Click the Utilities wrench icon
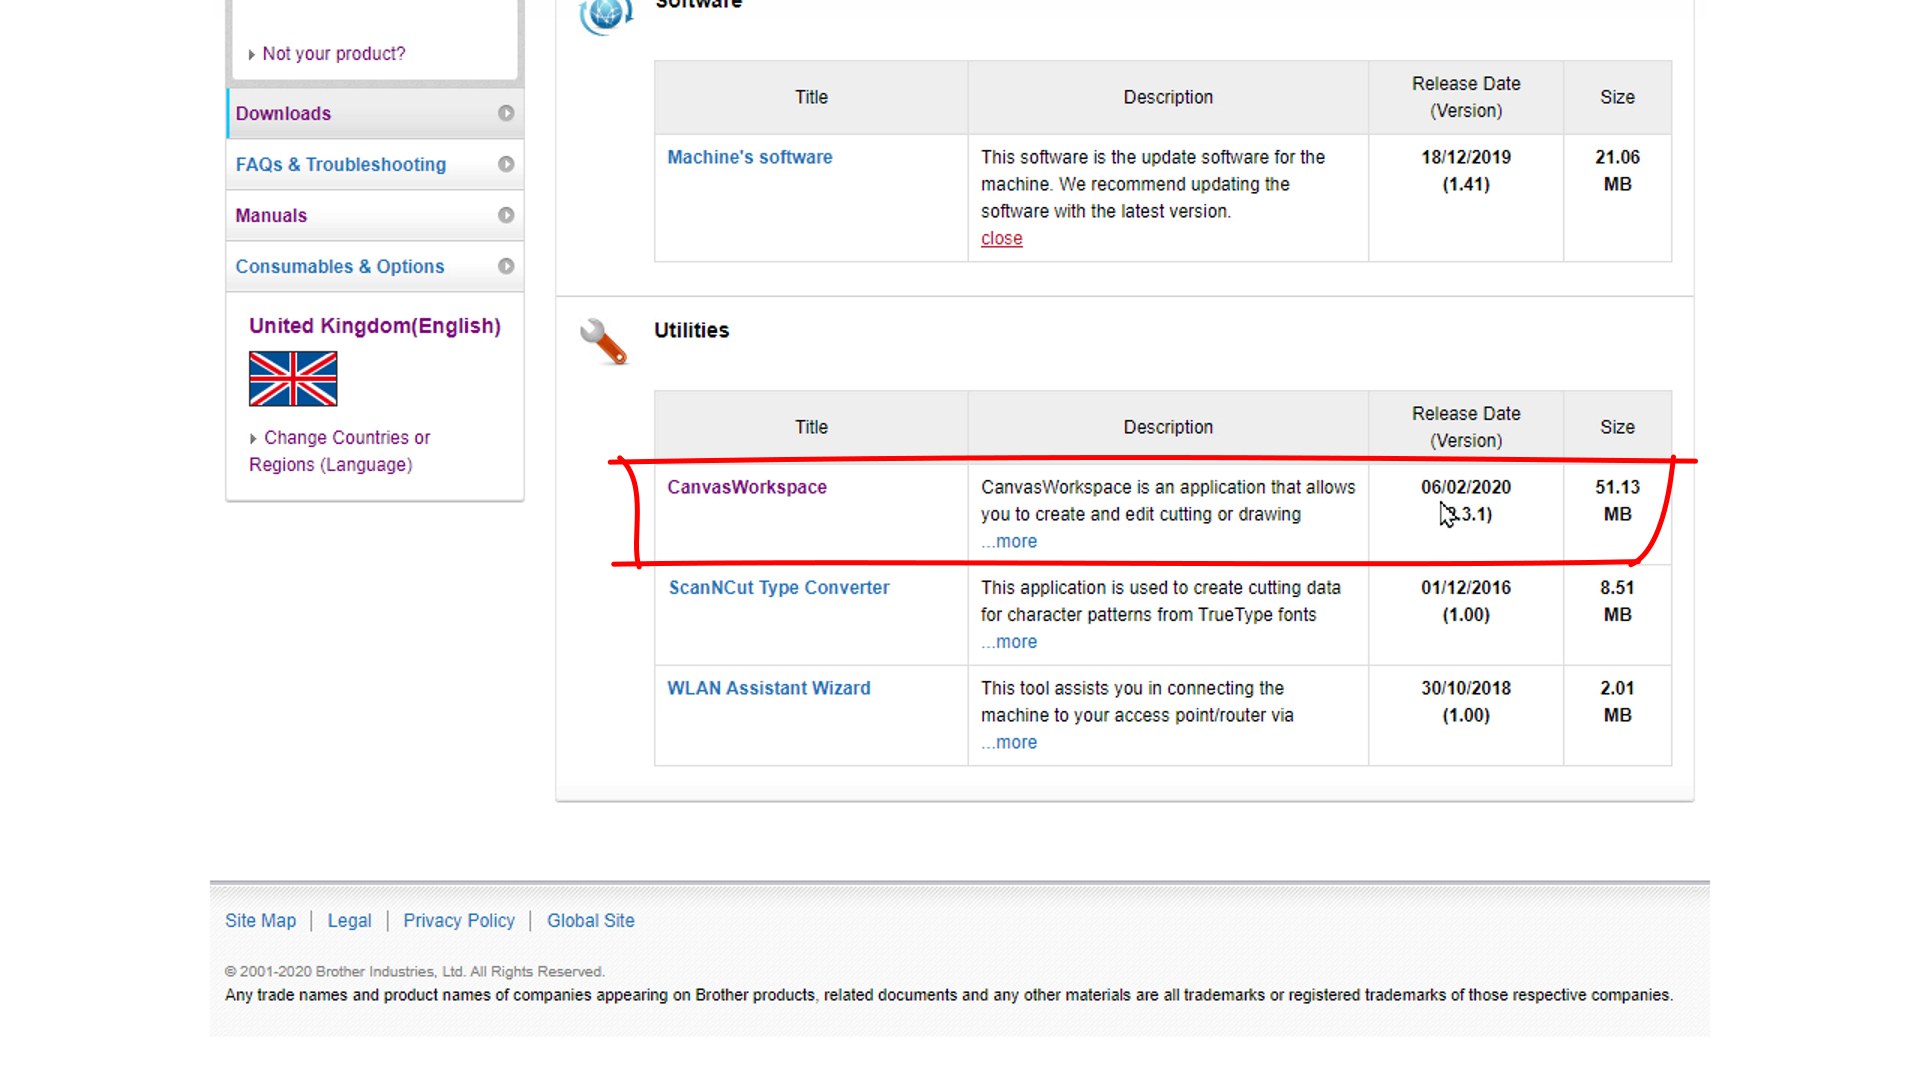Screen dimensions: 1920x1080 tap(603, 342)
